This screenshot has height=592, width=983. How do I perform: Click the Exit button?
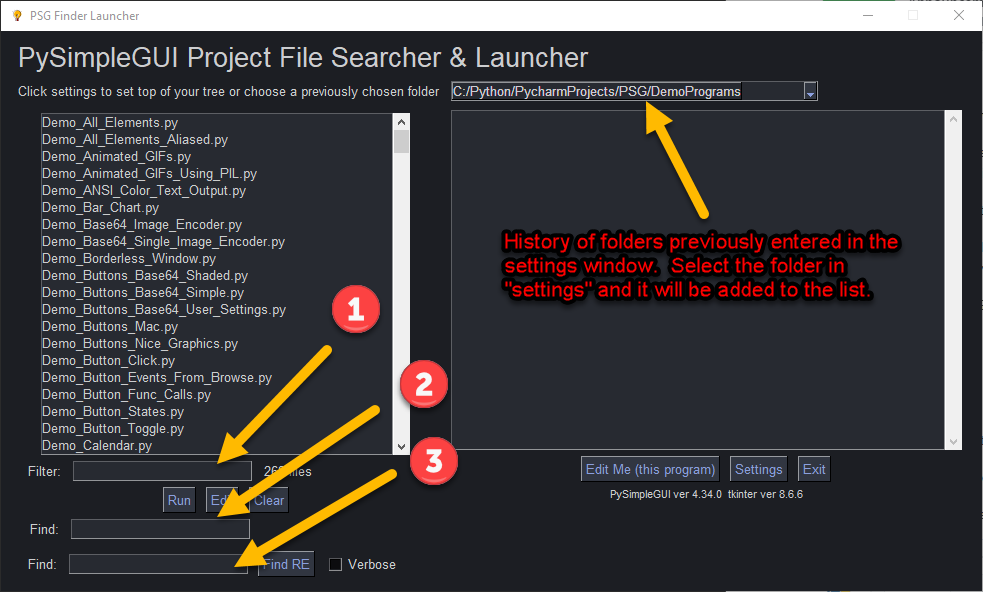click(814, 469)
